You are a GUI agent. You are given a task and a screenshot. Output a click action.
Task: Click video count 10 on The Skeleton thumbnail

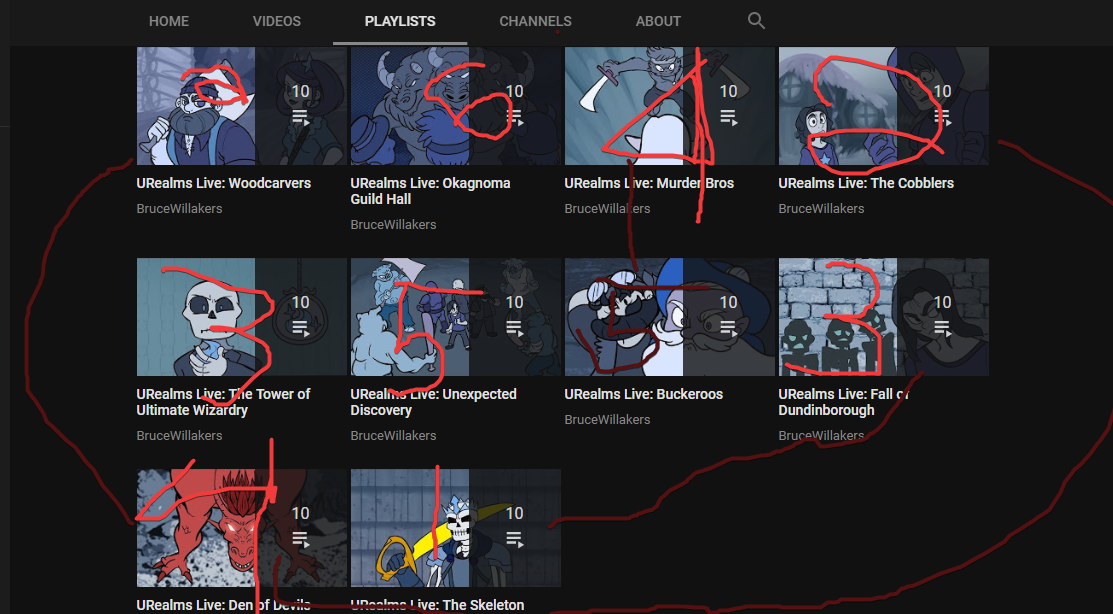(x=515, y=512)
